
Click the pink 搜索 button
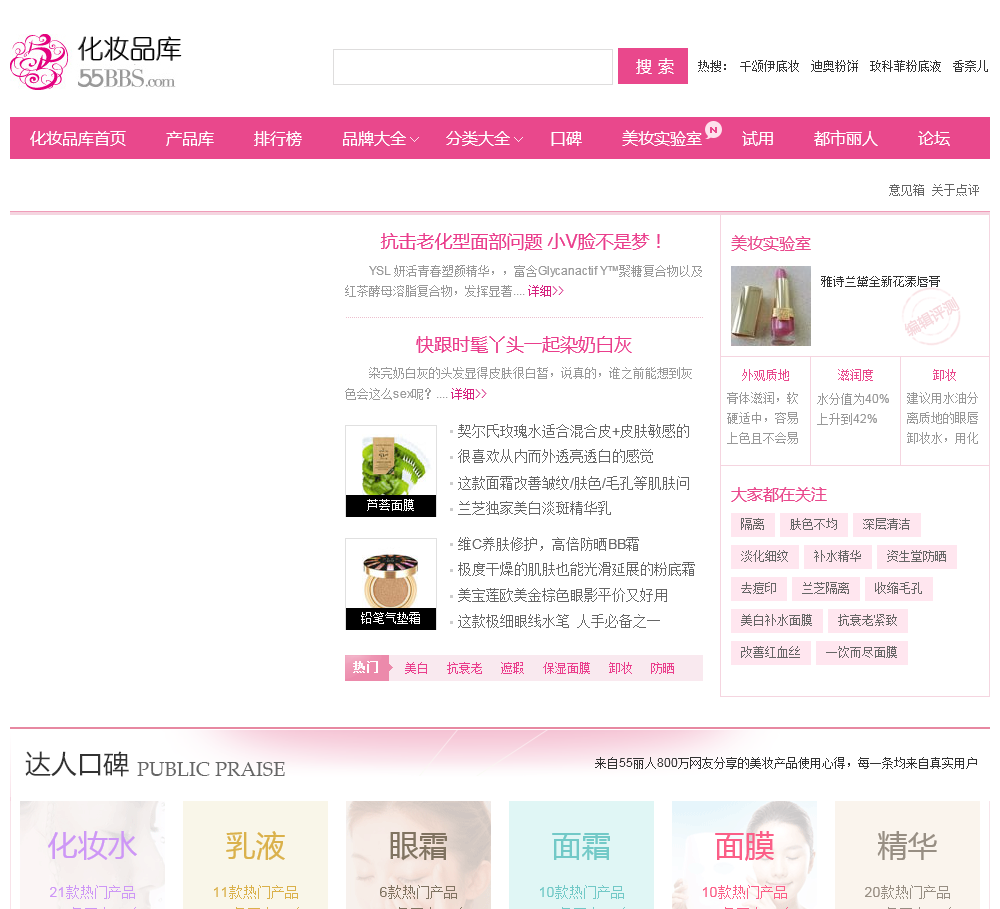(653, 66)
